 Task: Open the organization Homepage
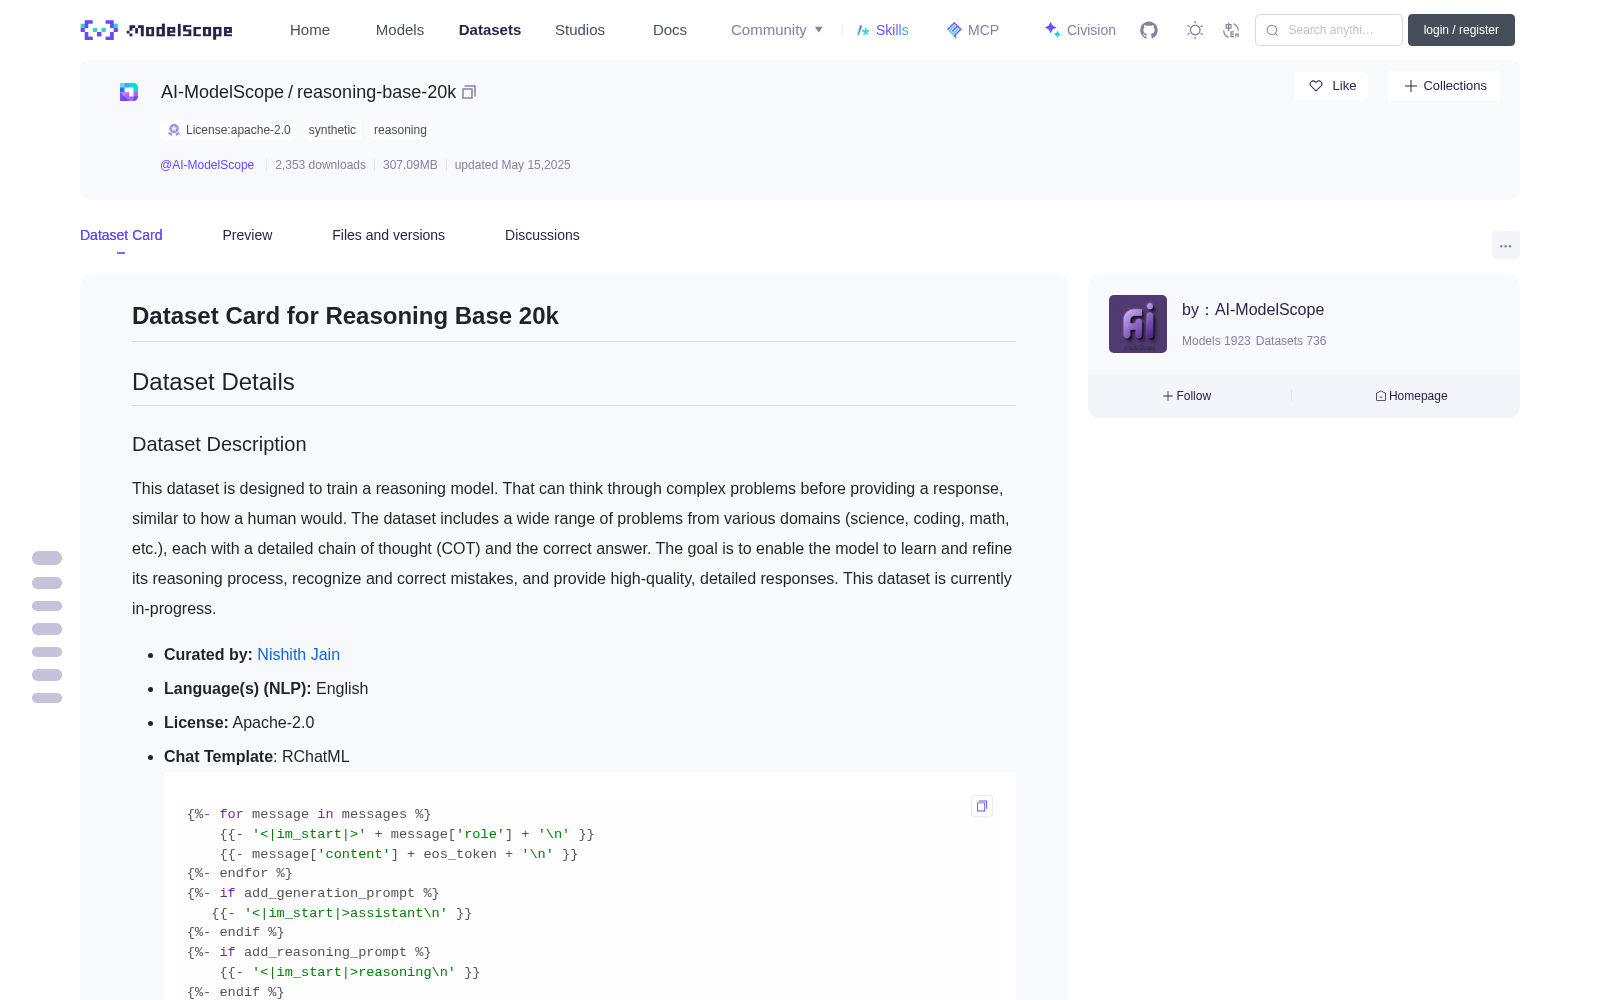pos(1411,396)
